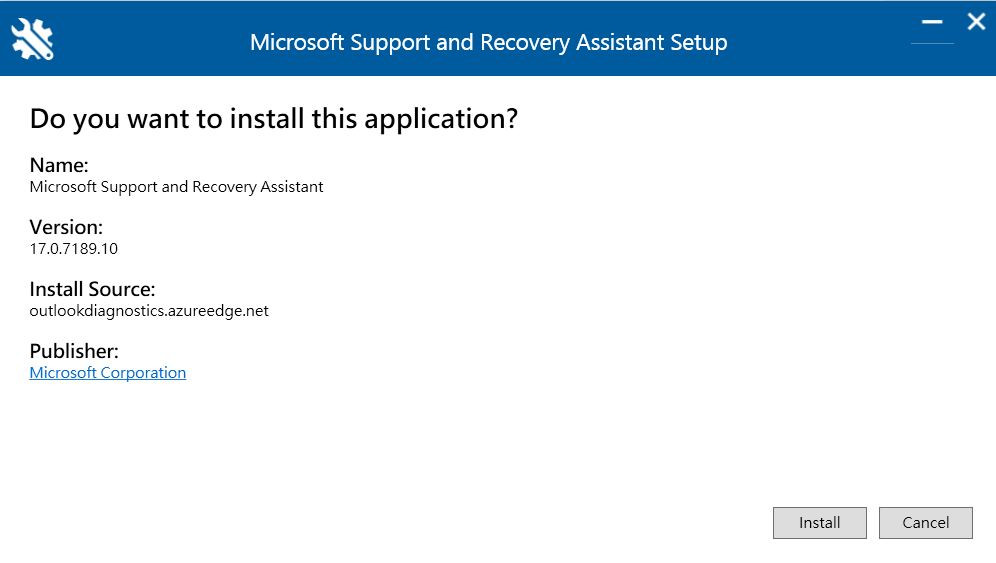Click the title bar text ending in 'Setup'

coord(488,43)
